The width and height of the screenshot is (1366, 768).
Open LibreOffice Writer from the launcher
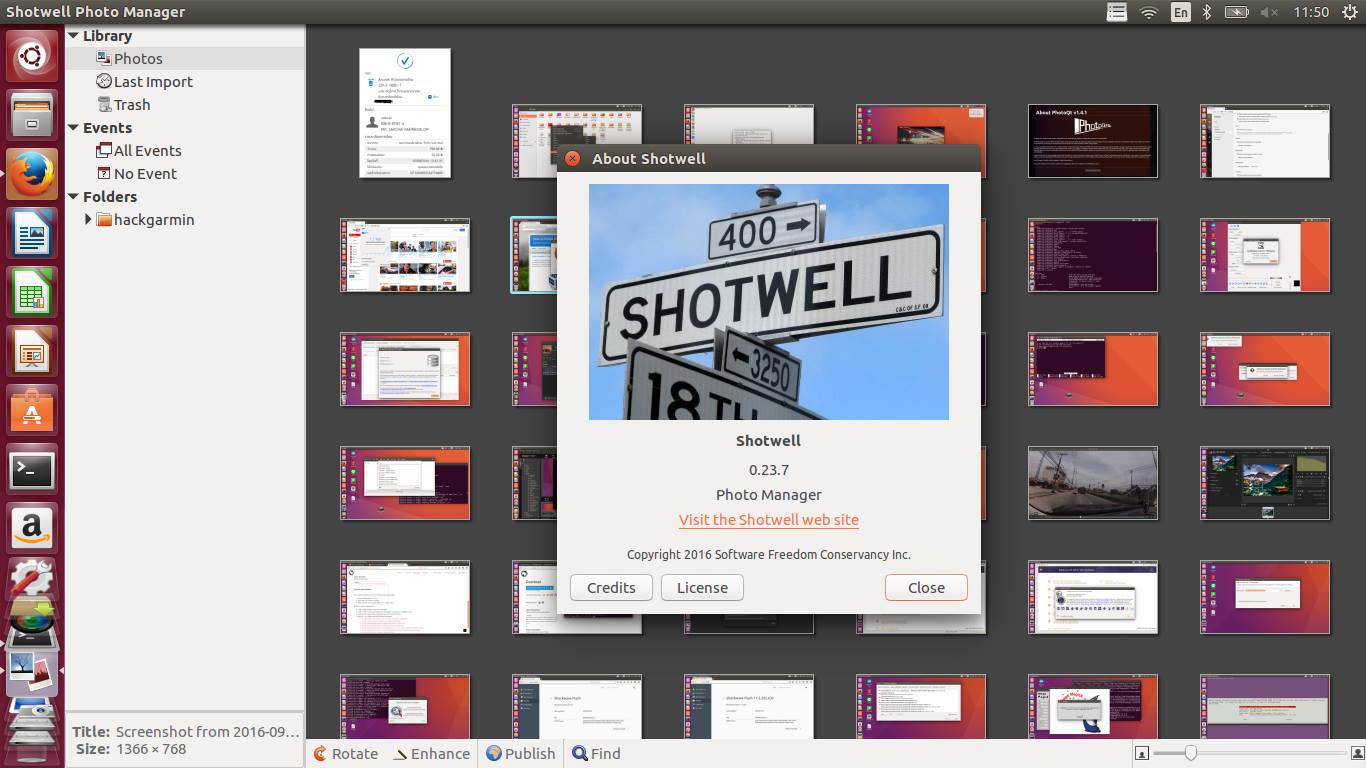point(32,234)
